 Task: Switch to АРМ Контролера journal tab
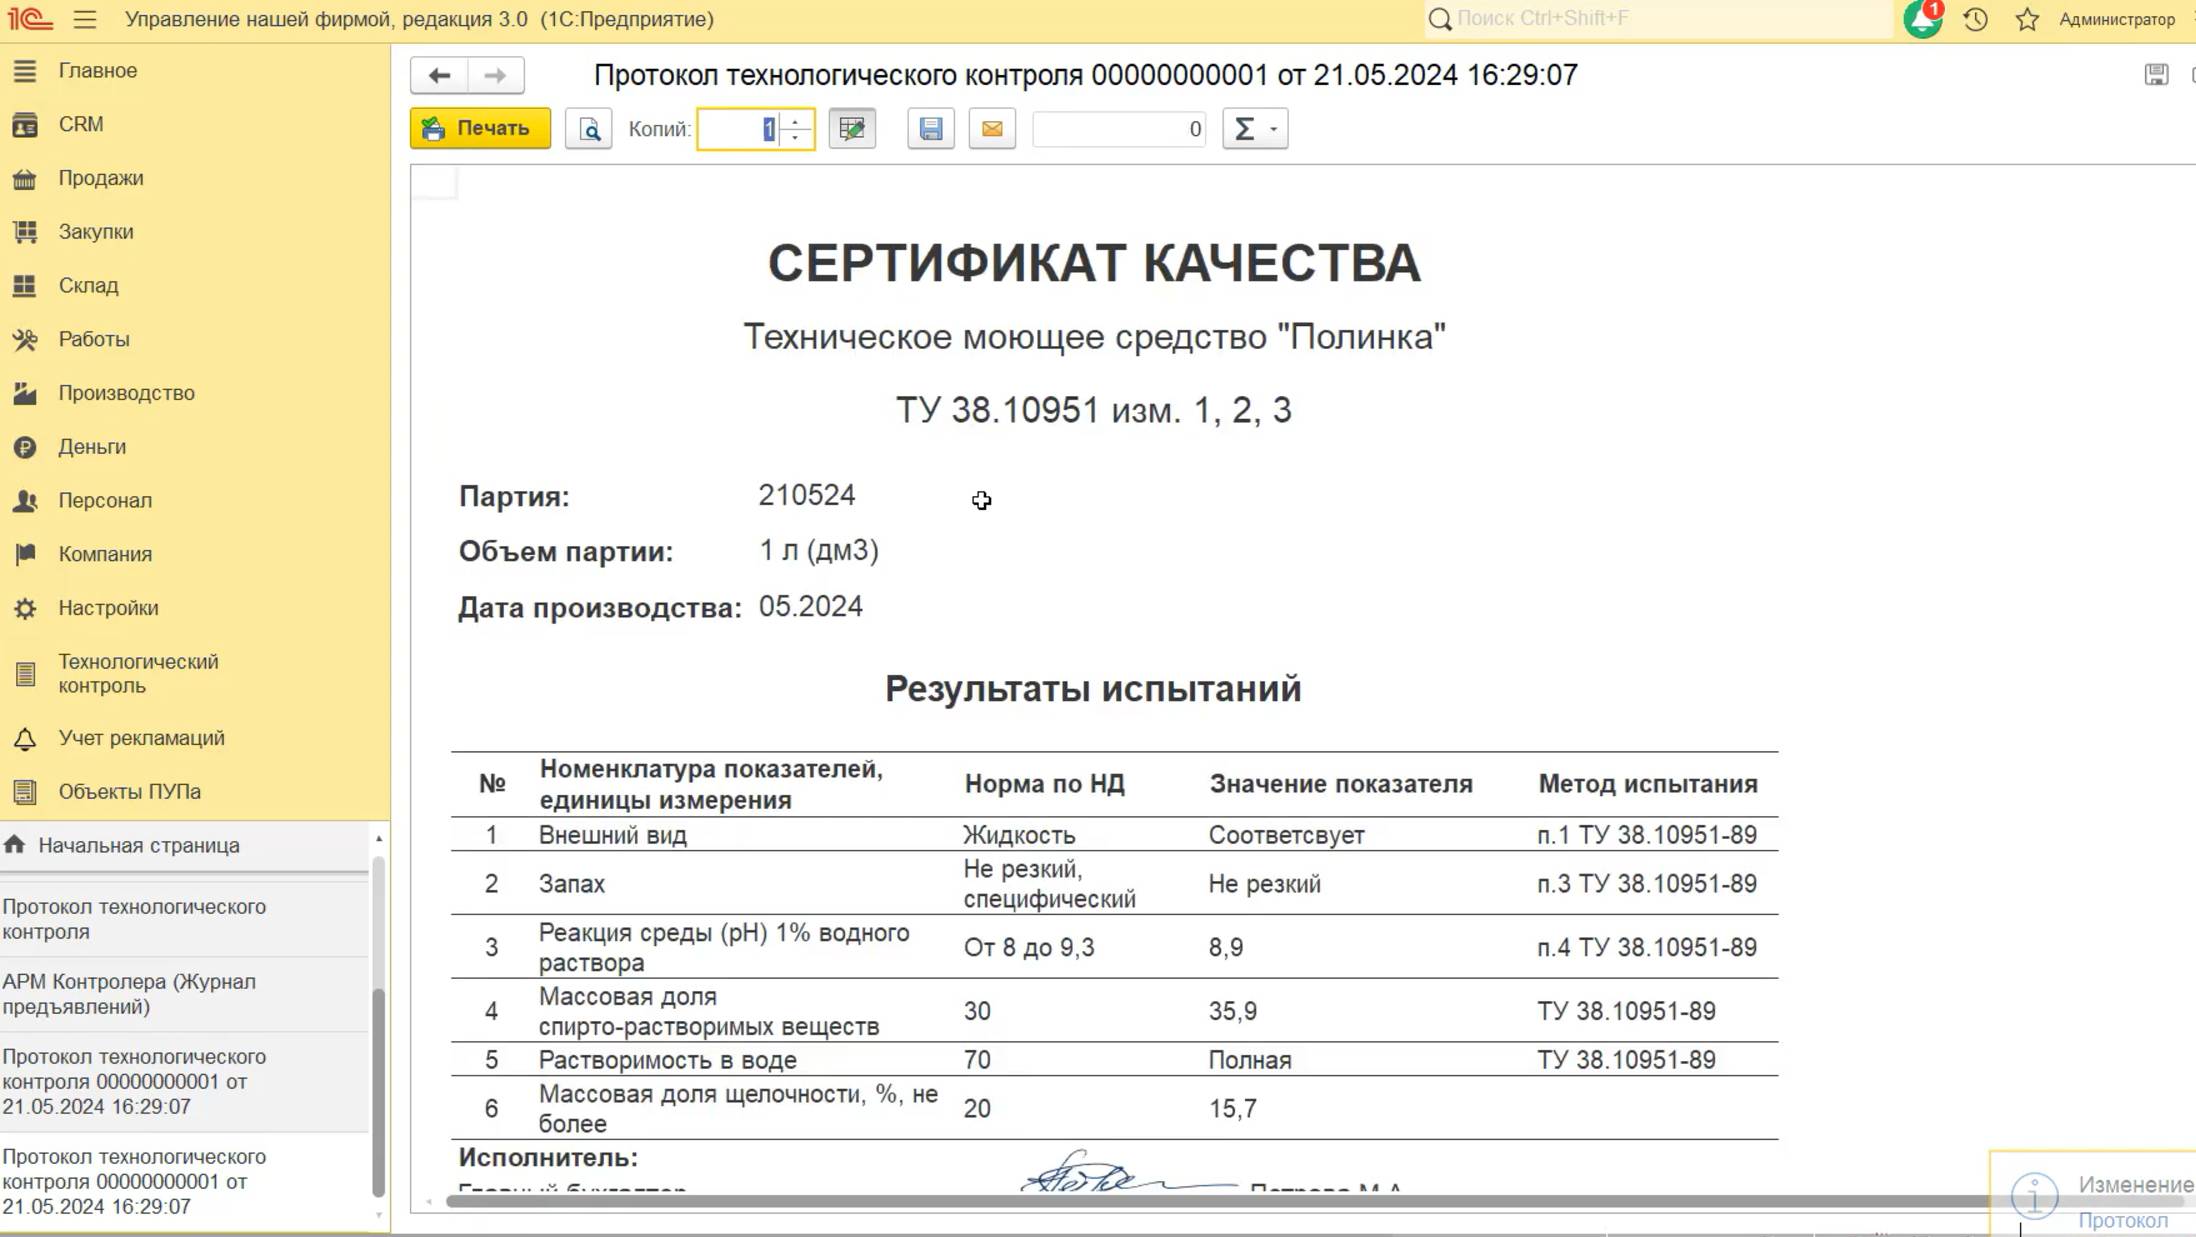(130, 994)
